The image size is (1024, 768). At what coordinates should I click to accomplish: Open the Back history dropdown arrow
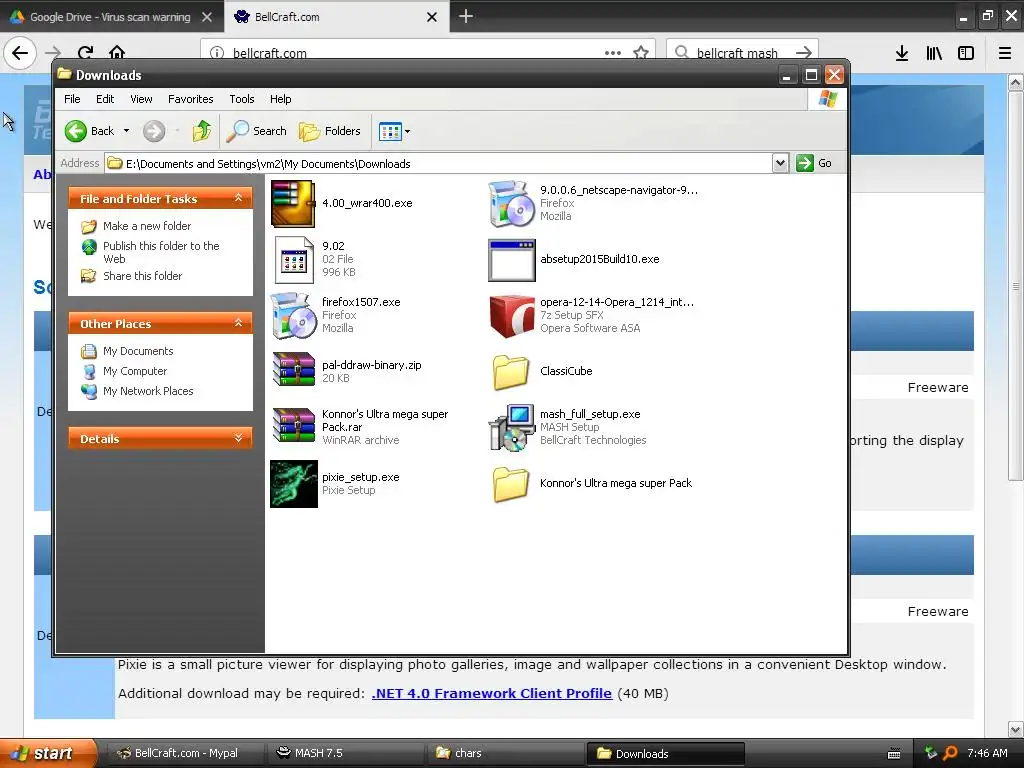pos(126,131)
